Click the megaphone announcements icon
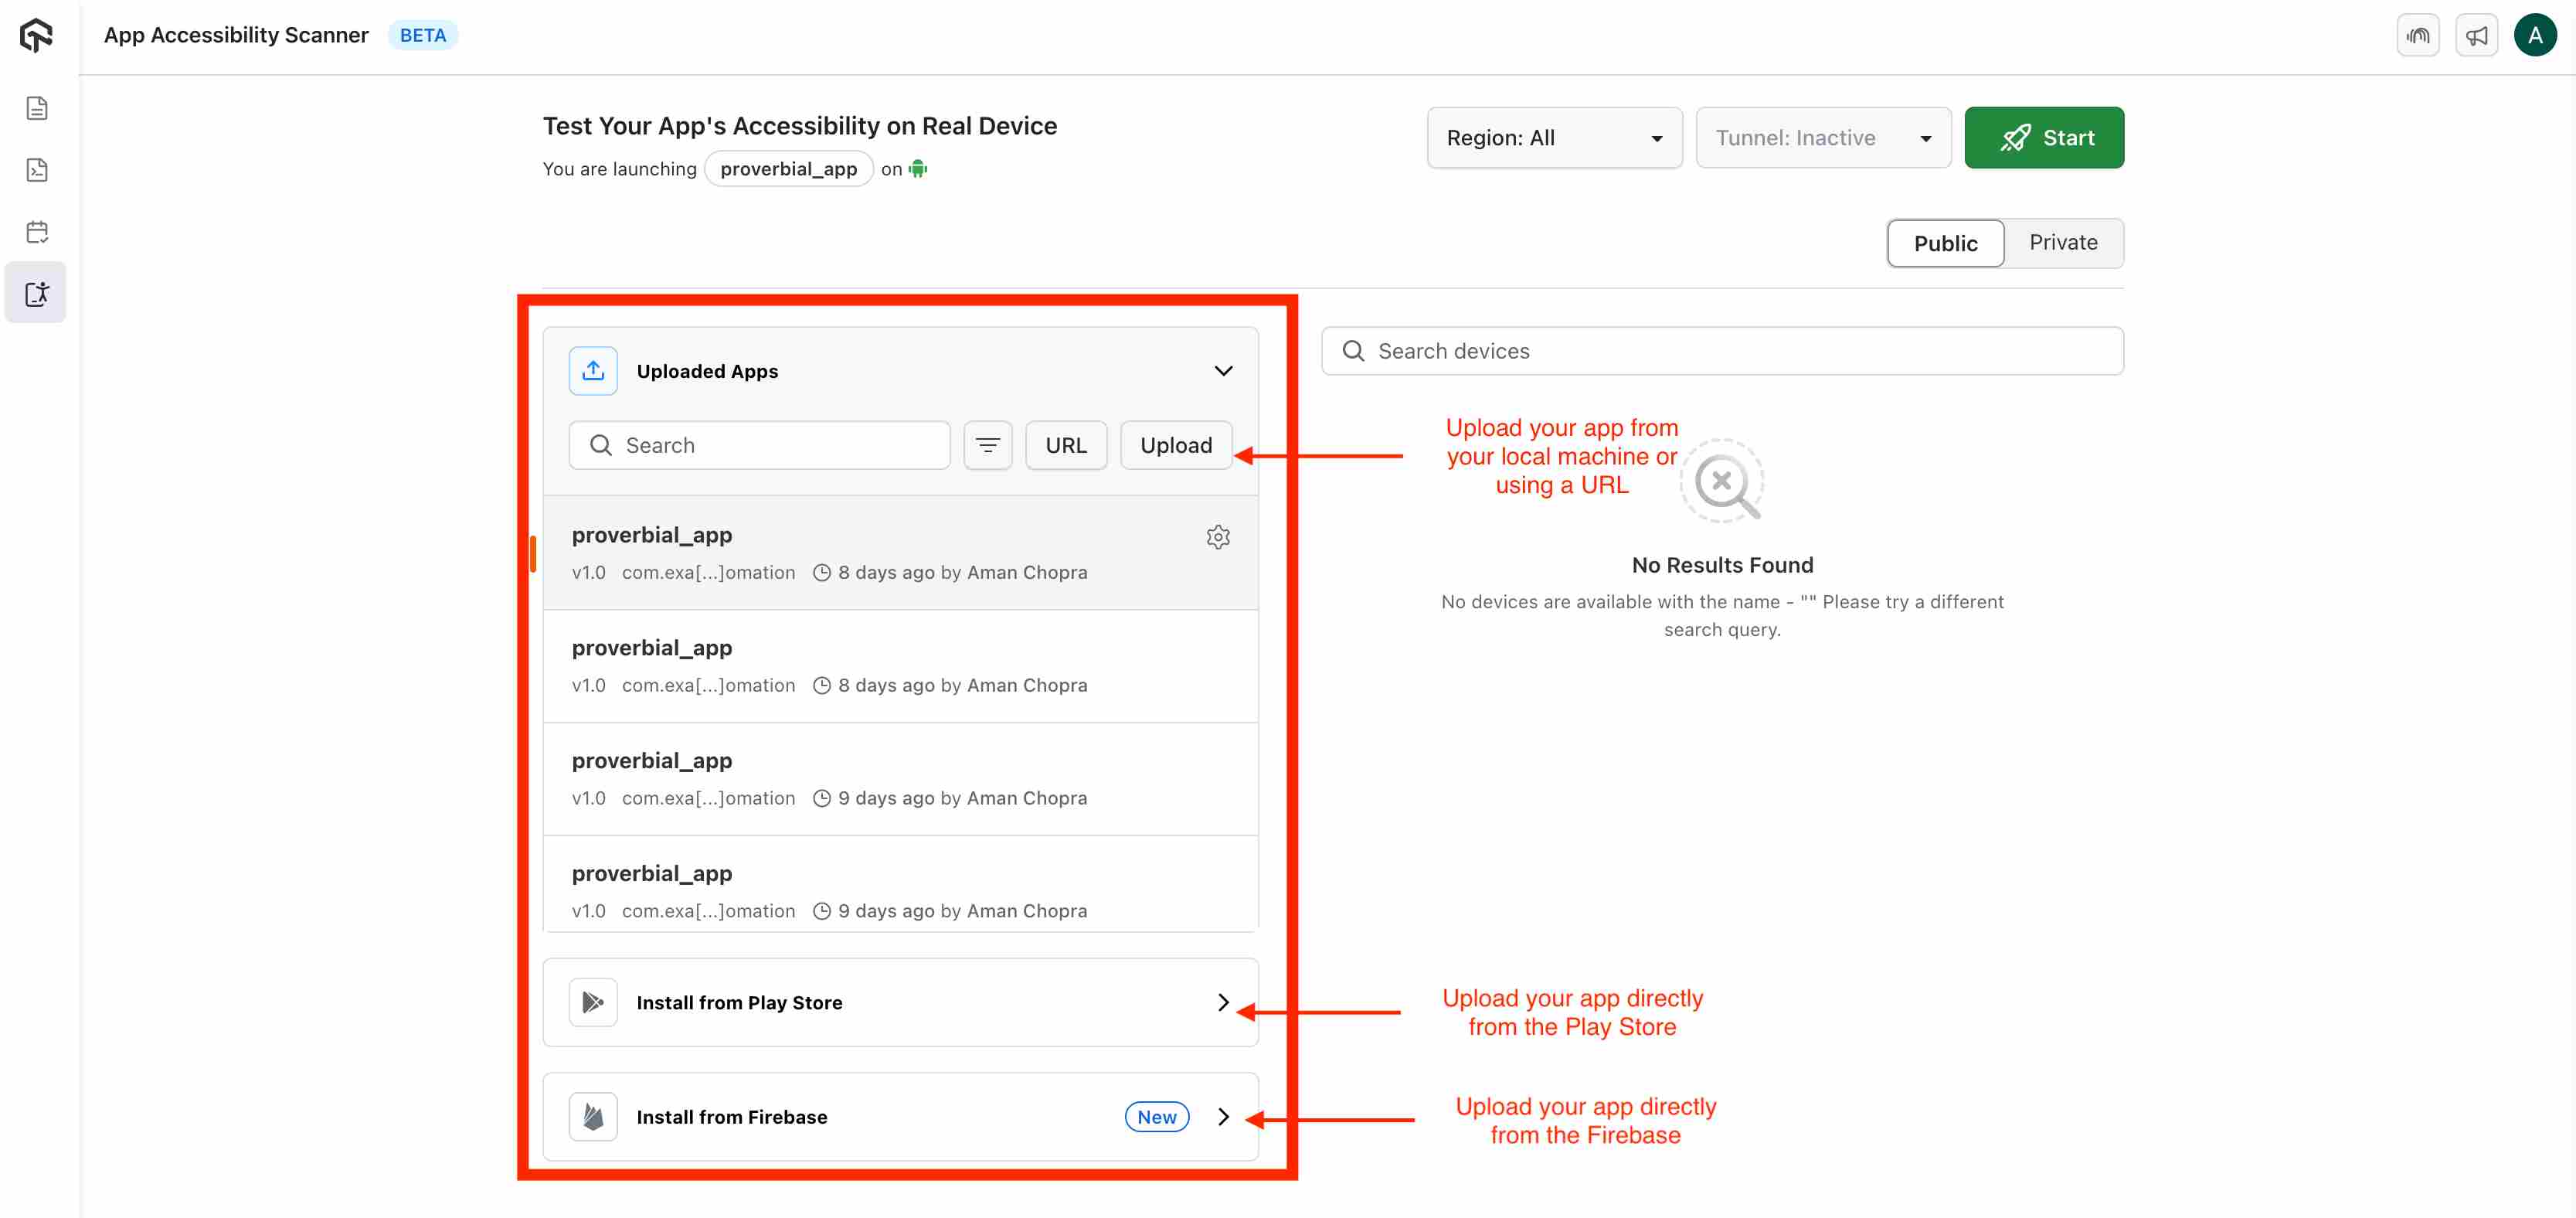The width and height of the screenshot is (2576, 1218). tap(2476, 36)
